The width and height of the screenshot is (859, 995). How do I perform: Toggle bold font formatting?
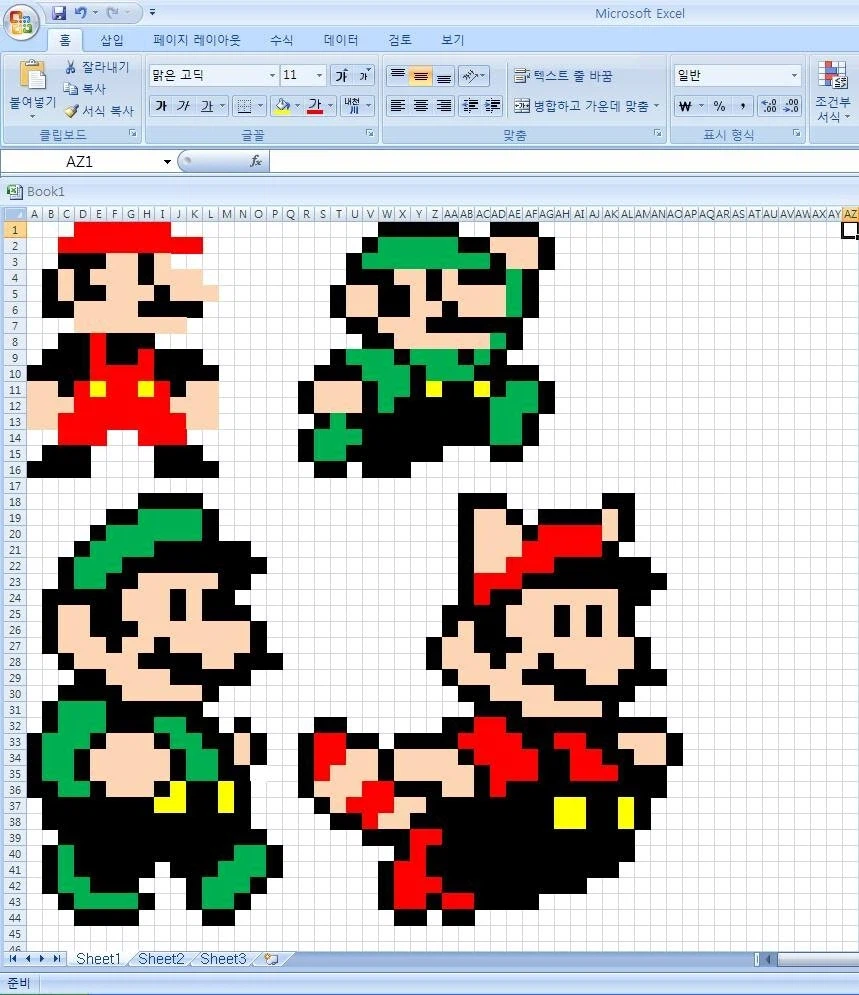[x=160, y=106]
